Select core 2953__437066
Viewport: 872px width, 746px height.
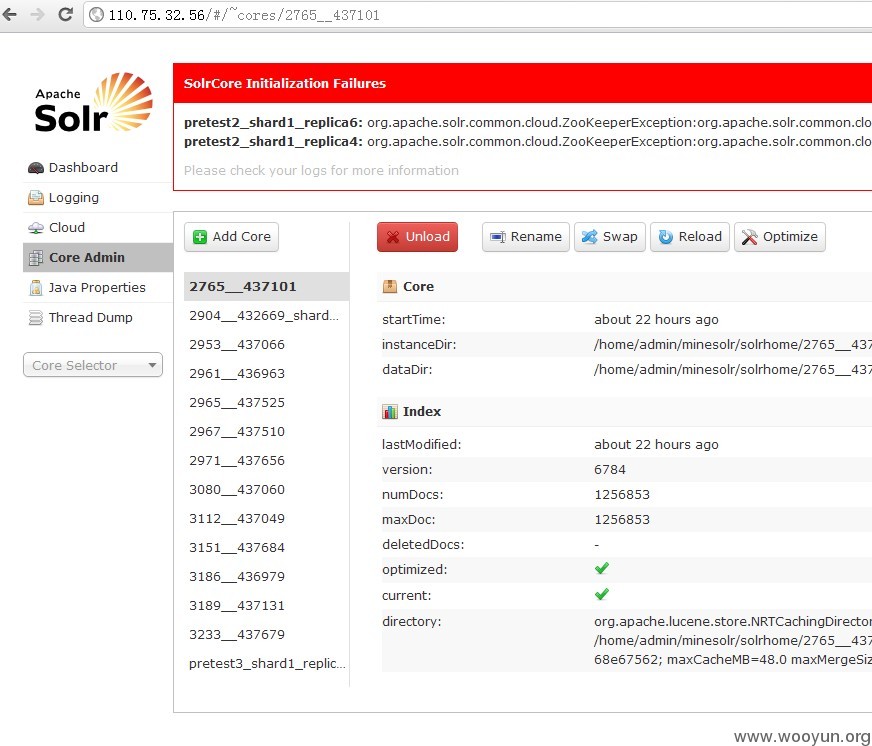click(266, 344)
